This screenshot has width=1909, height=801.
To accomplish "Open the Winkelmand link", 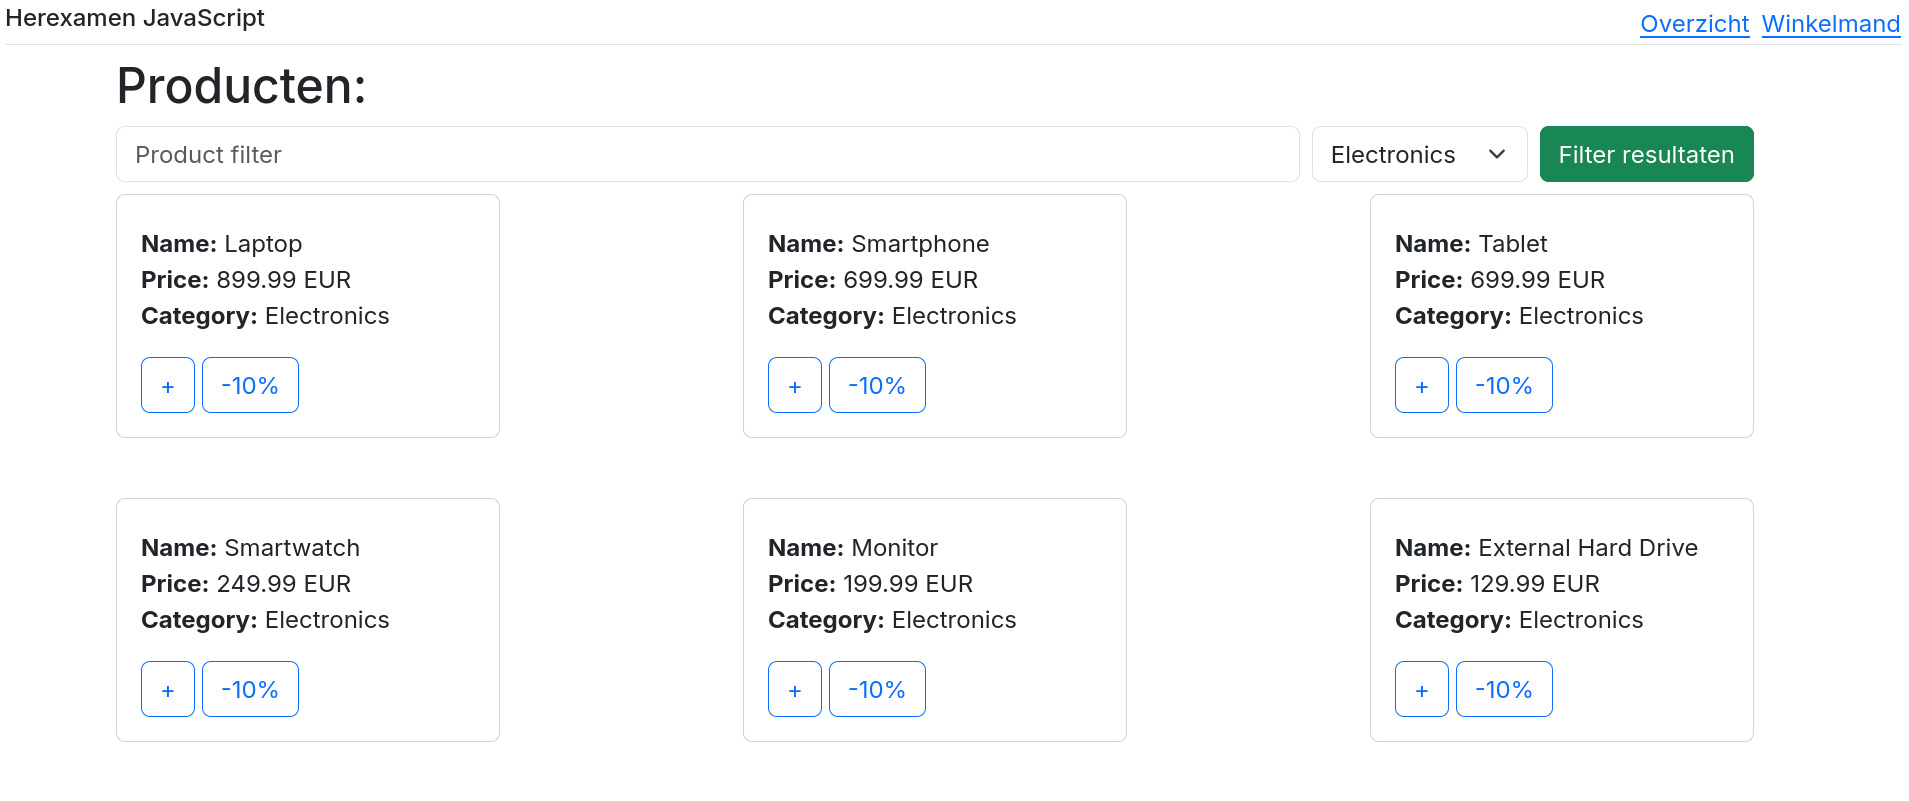I will pyautogui.click(x=1830, y=24).
